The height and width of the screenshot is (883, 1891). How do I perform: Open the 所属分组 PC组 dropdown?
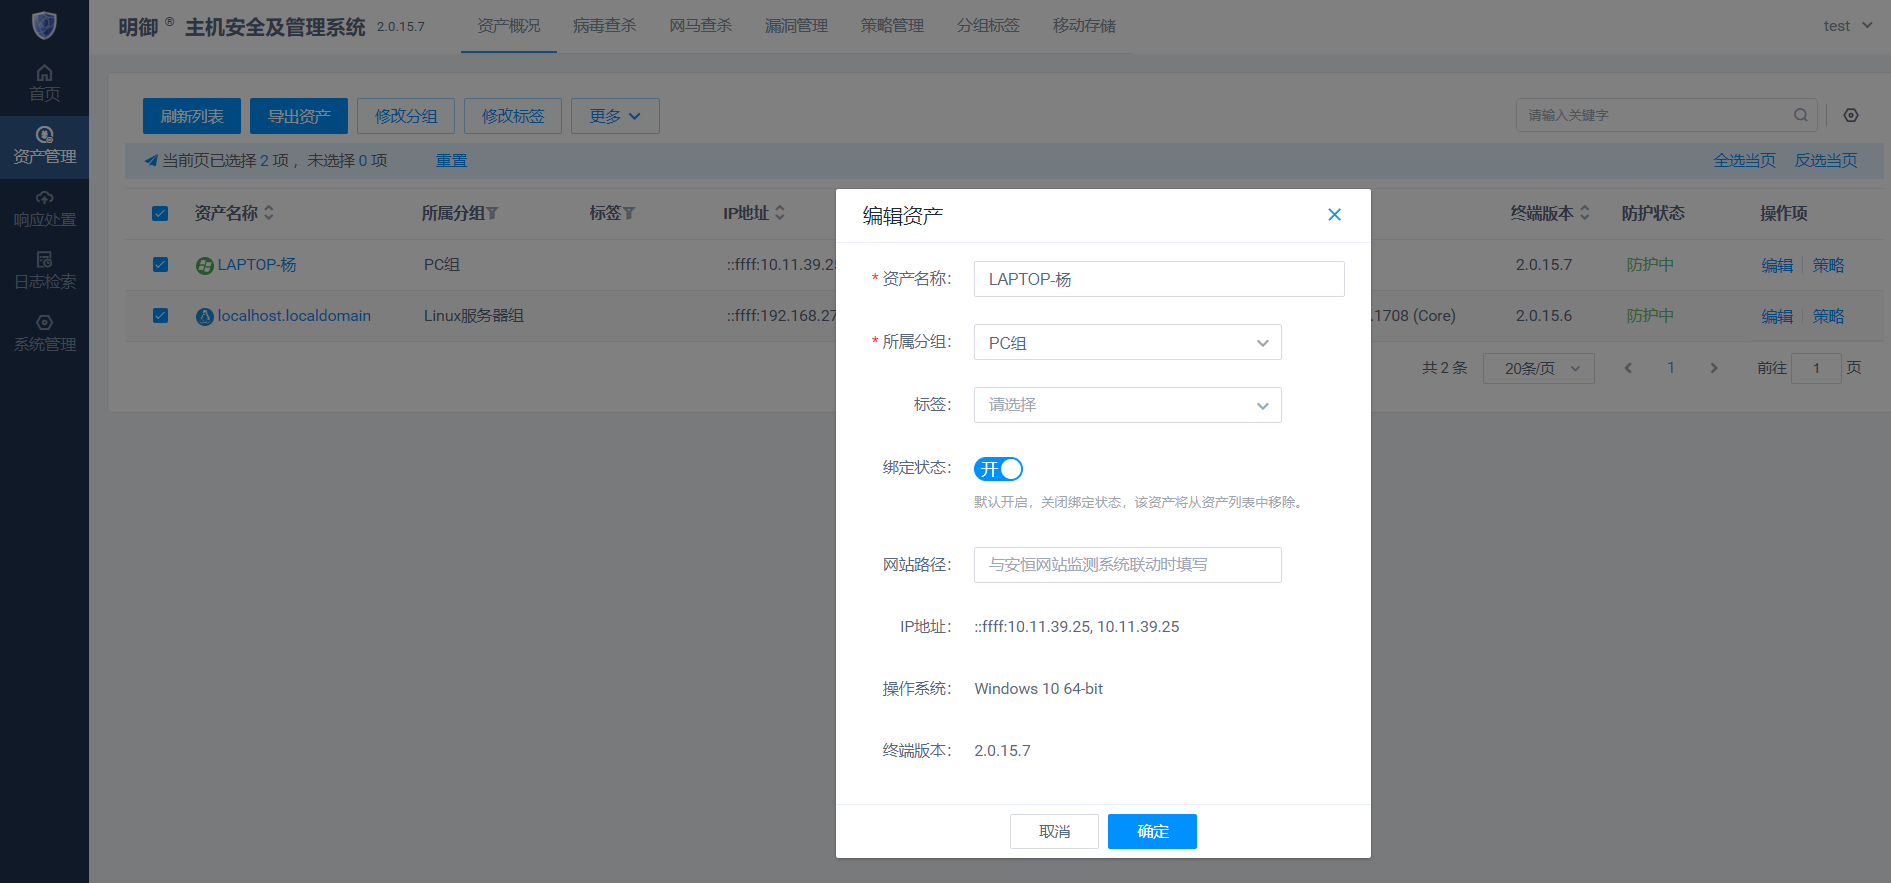click(x=1127, y=342)
